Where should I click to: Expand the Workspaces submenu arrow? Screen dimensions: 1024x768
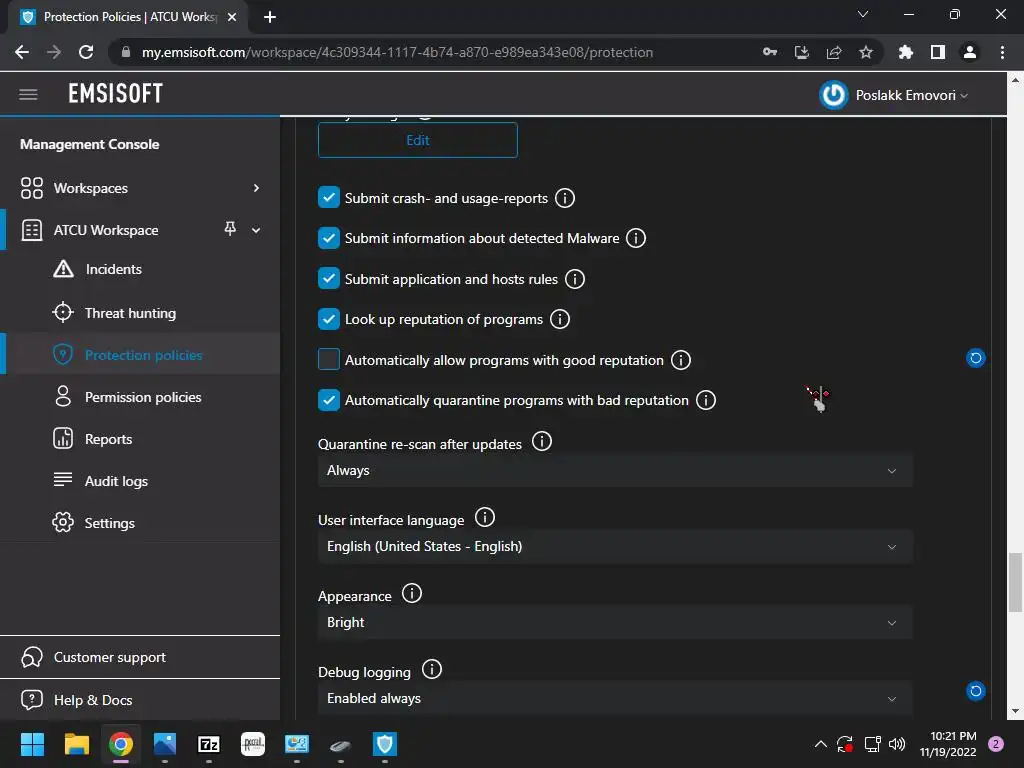[256, 188]
